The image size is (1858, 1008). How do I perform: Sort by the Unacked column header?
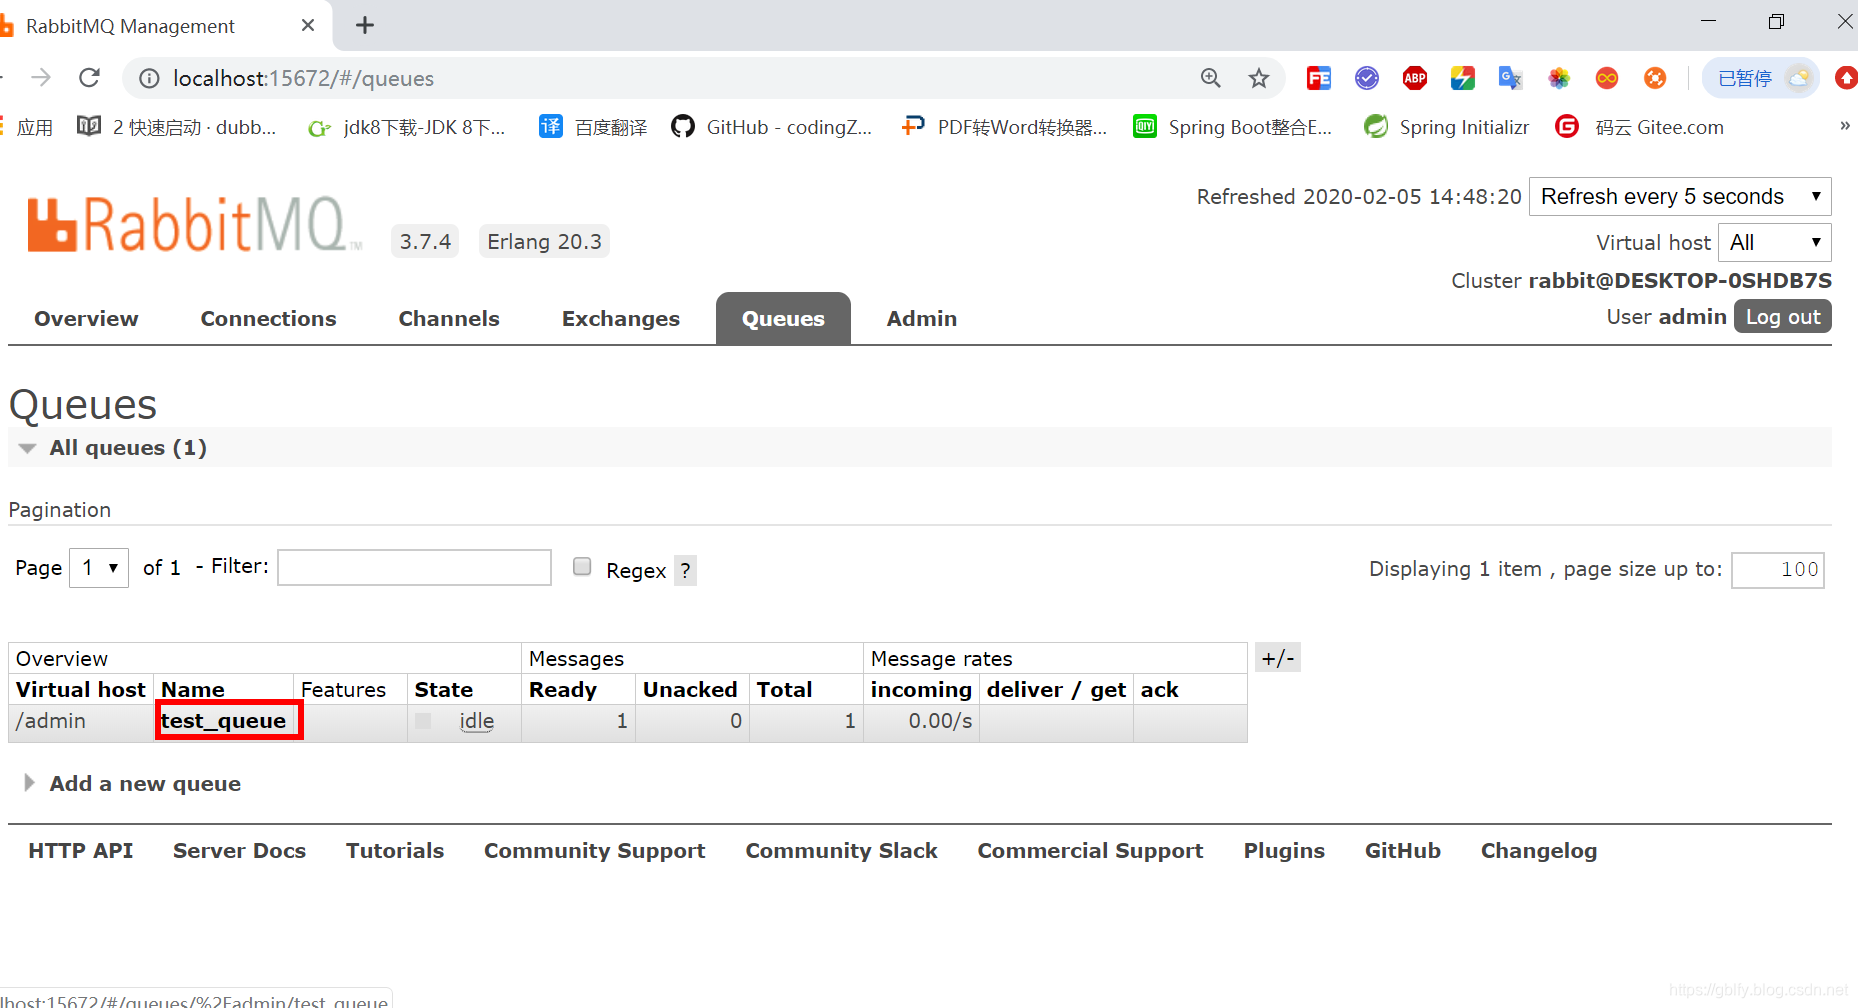click(x=690, y=689)
